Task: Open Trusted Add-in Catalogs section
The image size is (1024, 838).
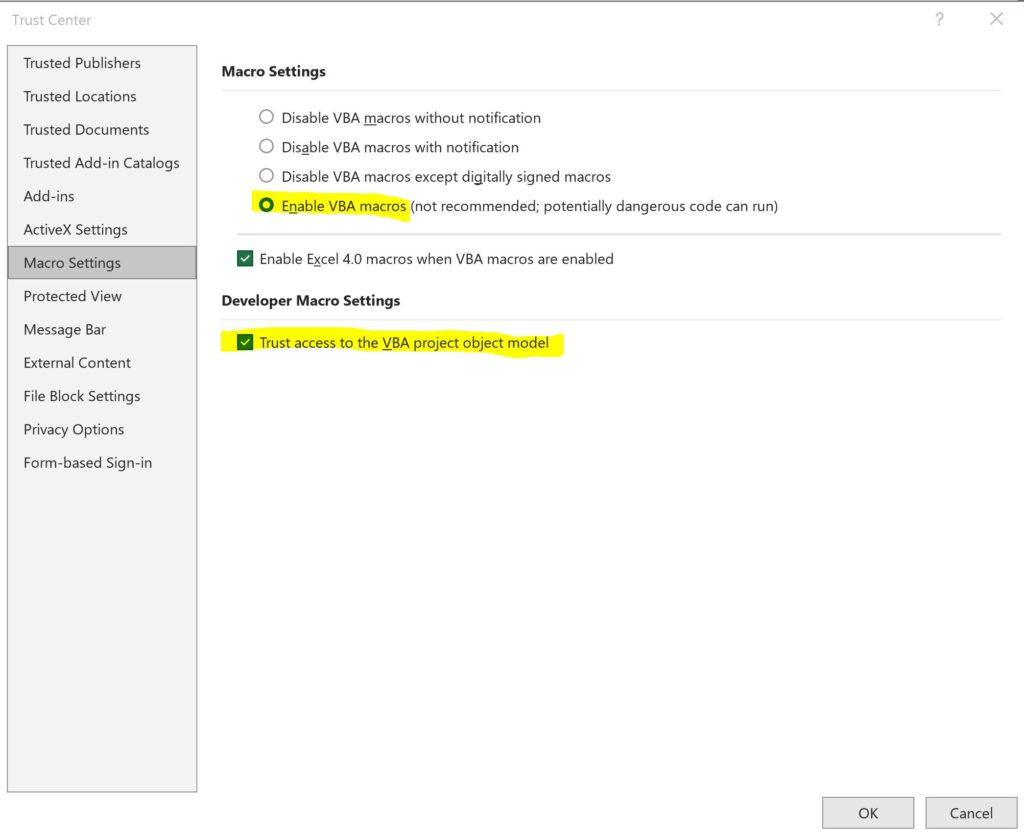Action: click(x=101, y=163)
